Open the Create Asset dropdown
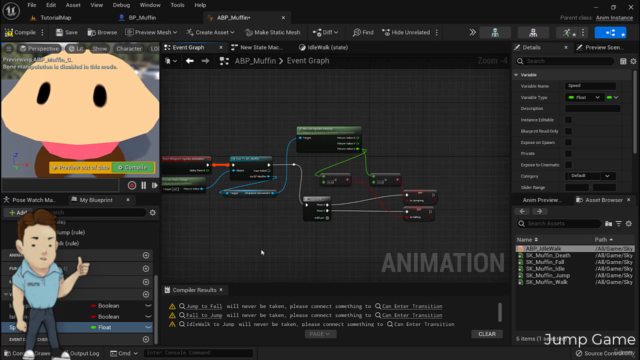640x360 pixels. (x=210, y=32)
